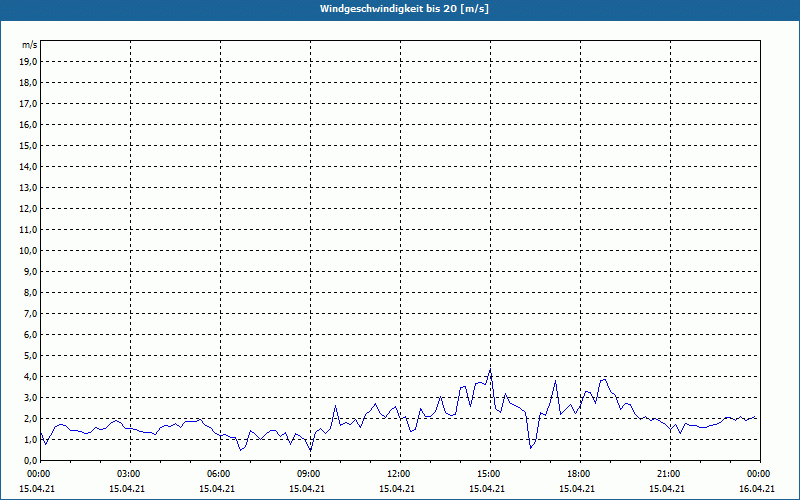
Task: Select the 18,0 y-axis value
Action: pos(28,83)
